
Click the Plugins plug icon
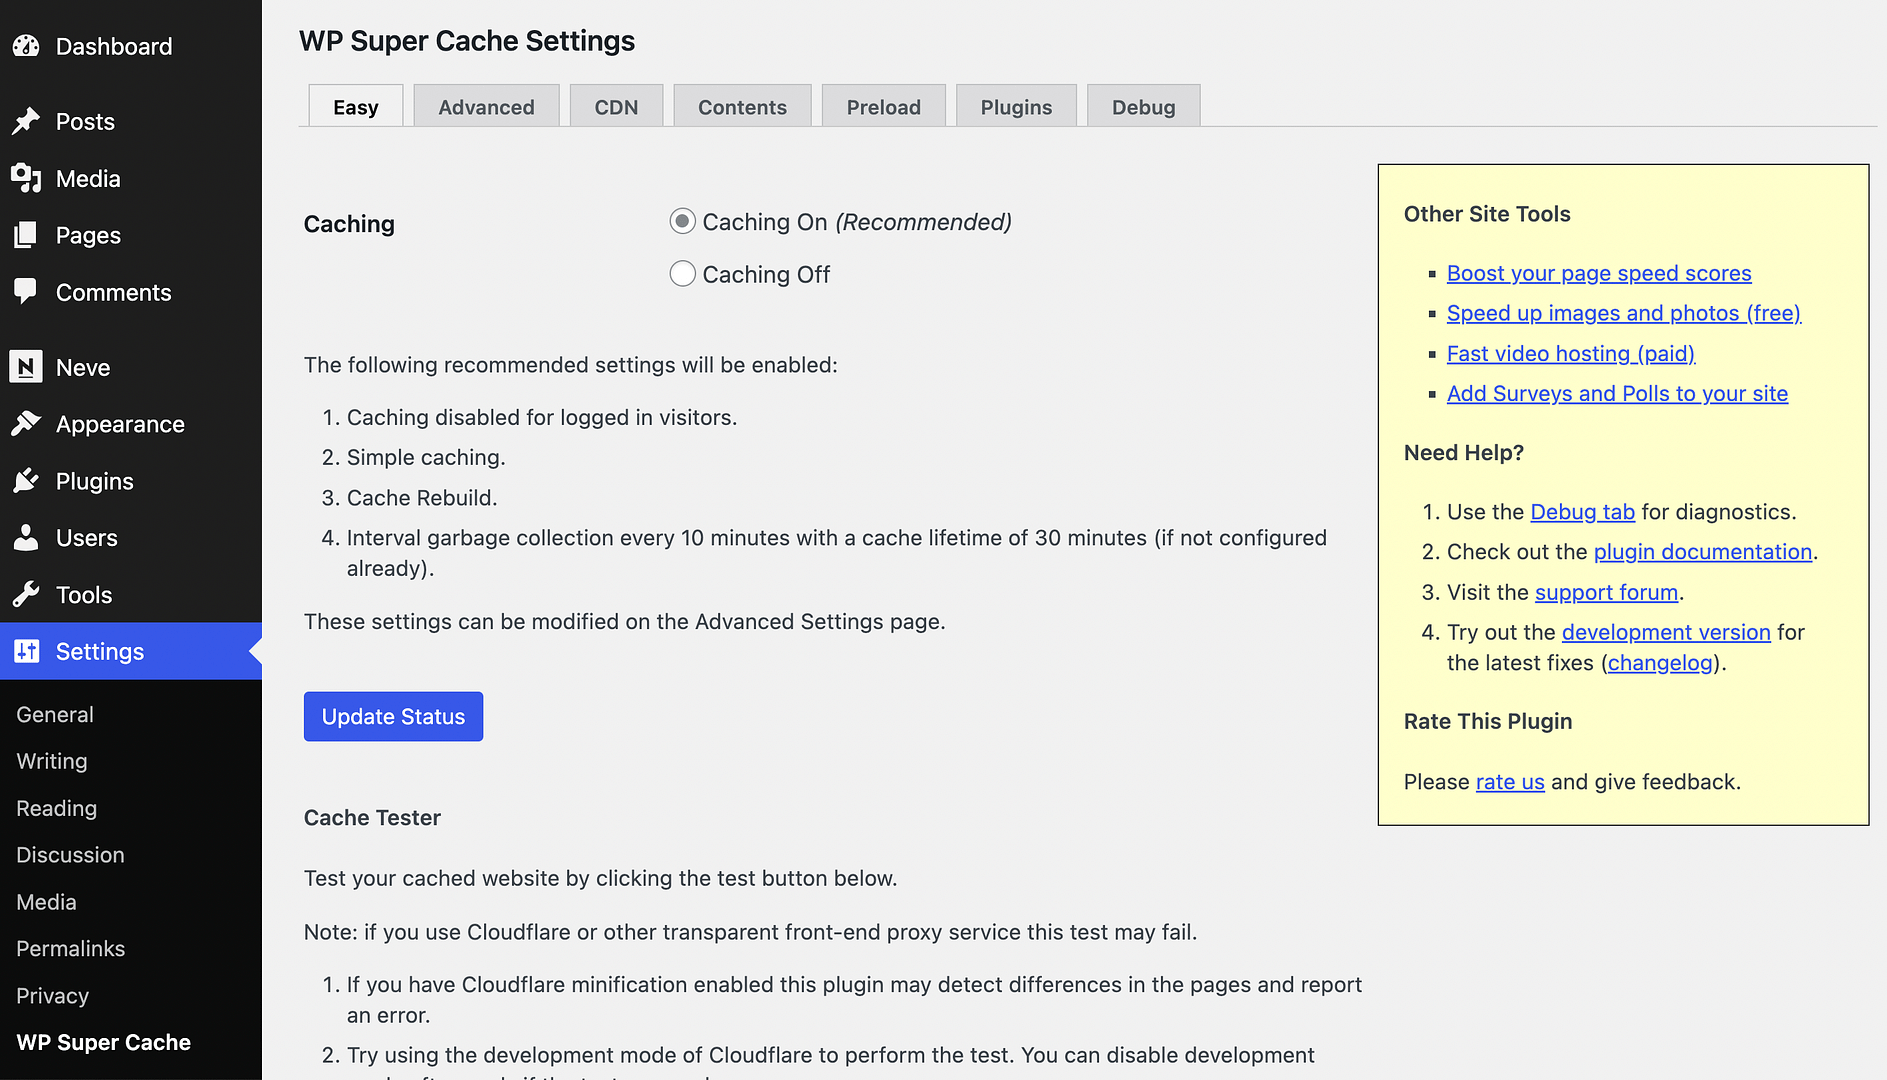click(x=26, y=481)
